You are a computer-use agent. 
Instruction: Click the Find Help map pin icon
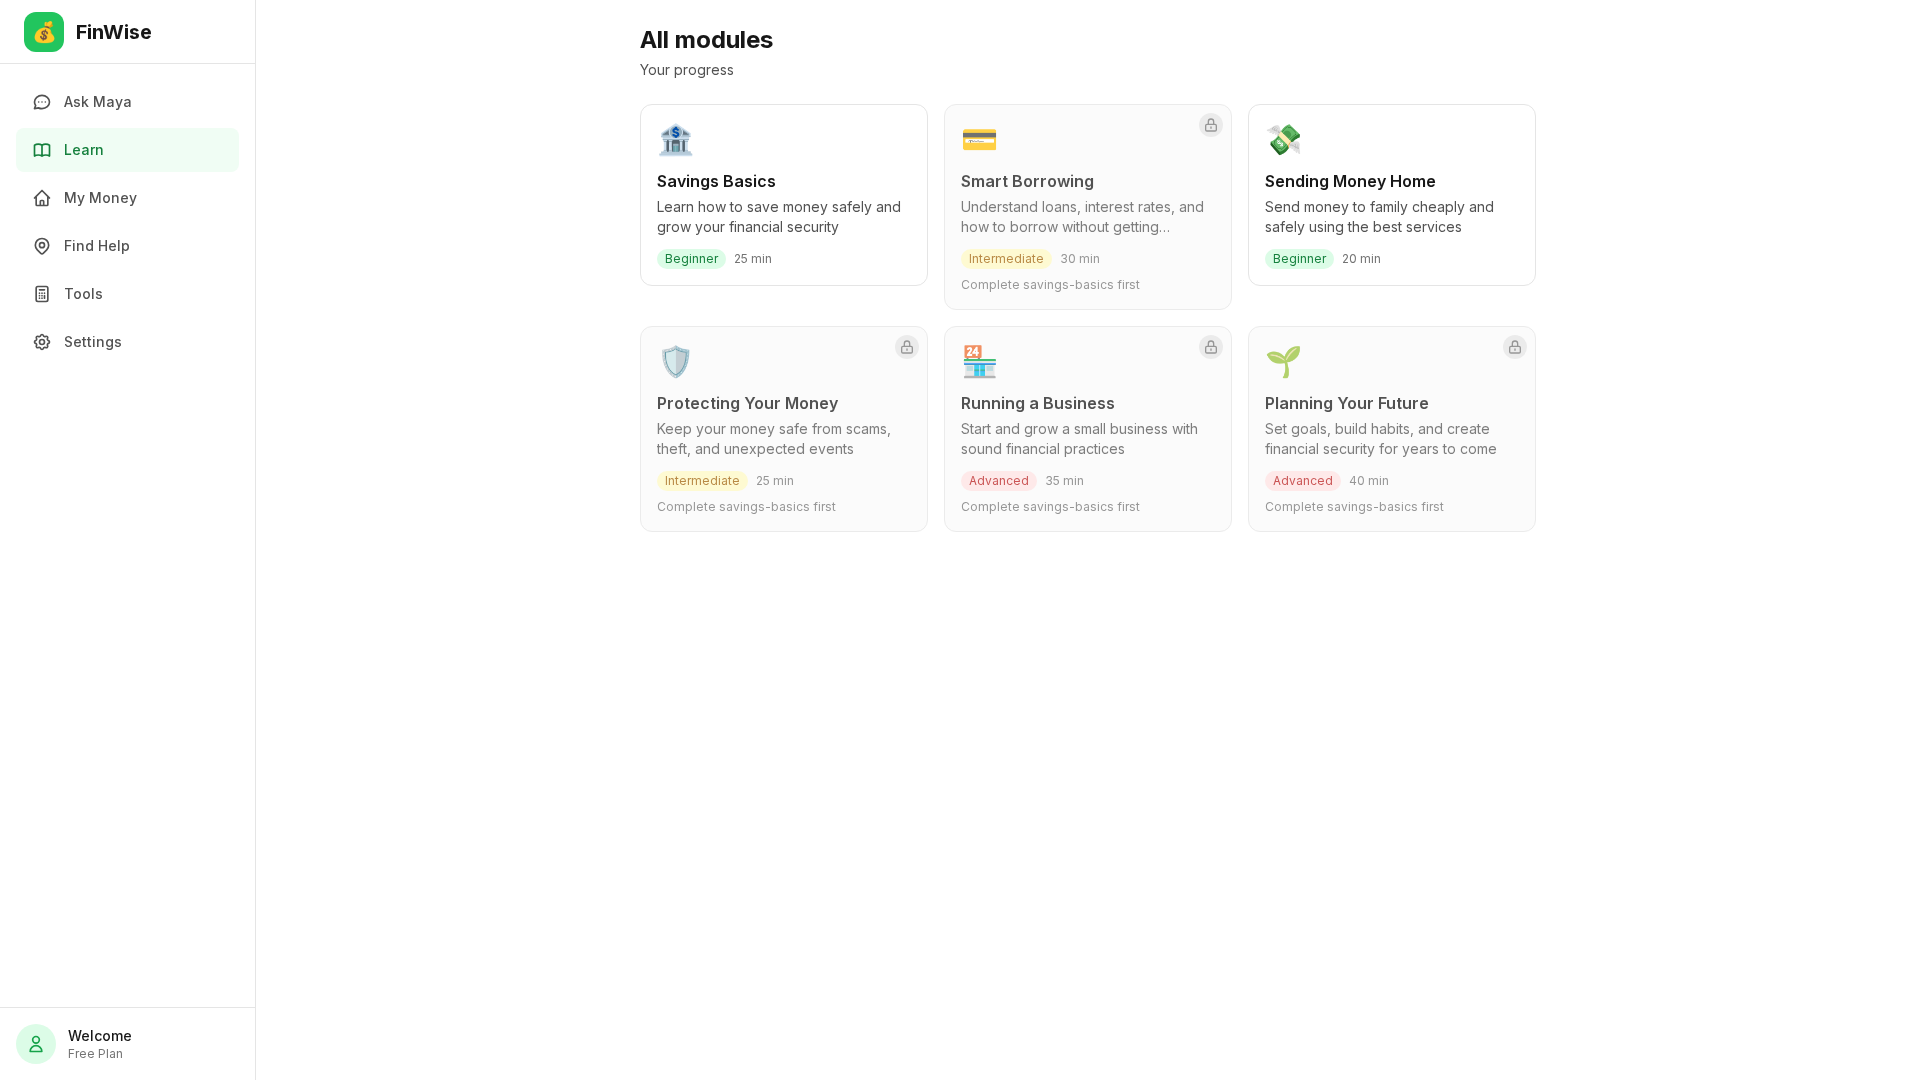pos(42,246)
